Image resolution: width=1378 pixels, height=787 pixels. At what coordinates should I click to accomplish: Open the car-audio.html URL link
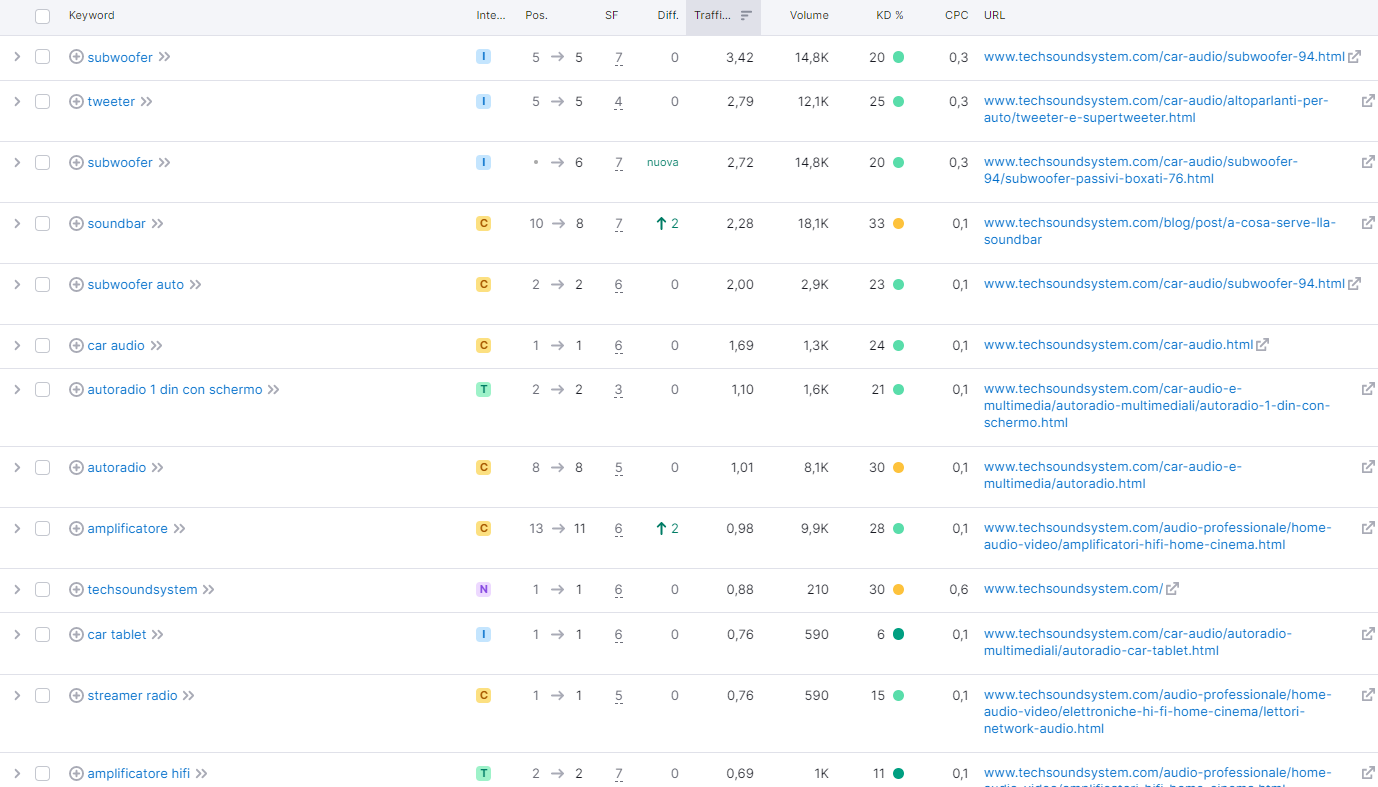point(1118,344)
